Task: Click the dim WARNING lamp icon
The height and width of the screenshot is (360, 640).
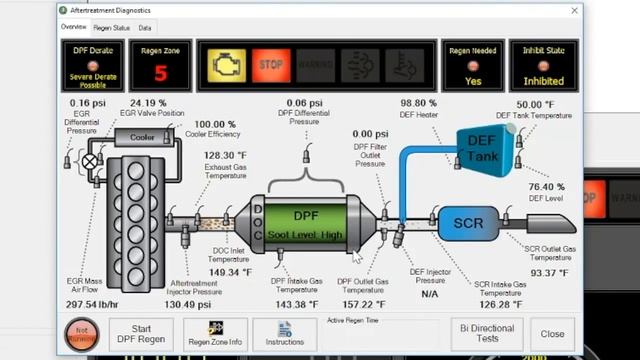Action: pos(316,66)
